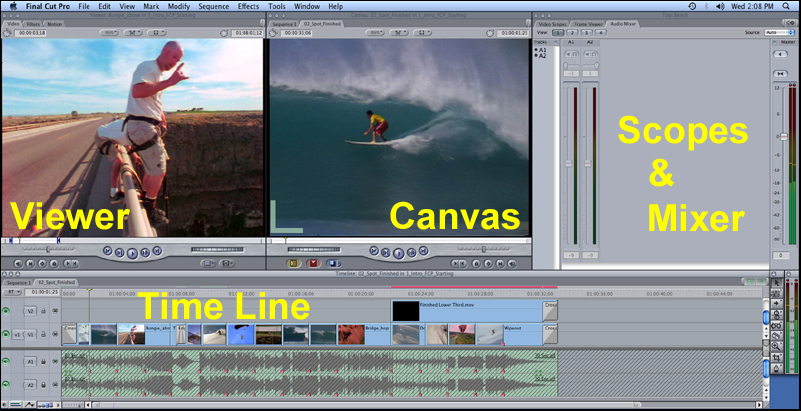Open the Modify menu

coord(179,7)
